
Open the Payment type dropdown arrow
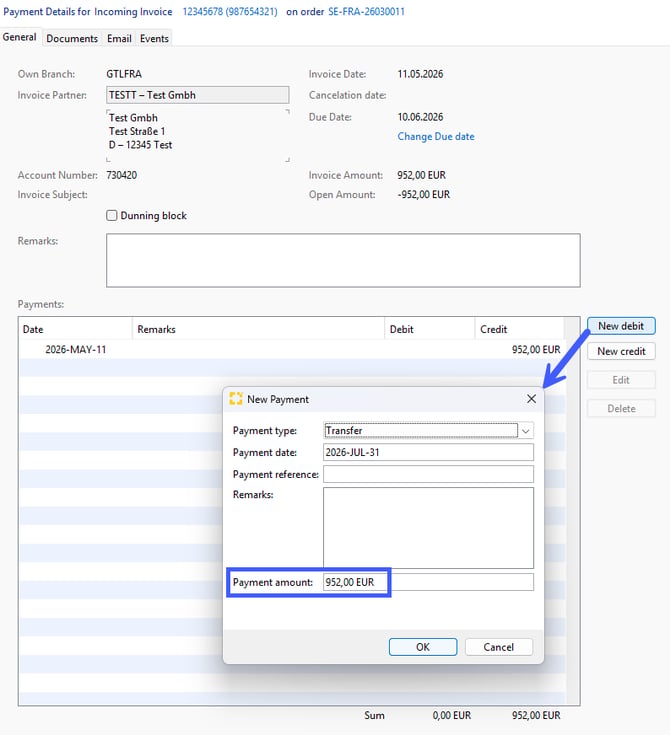point(526,430)
